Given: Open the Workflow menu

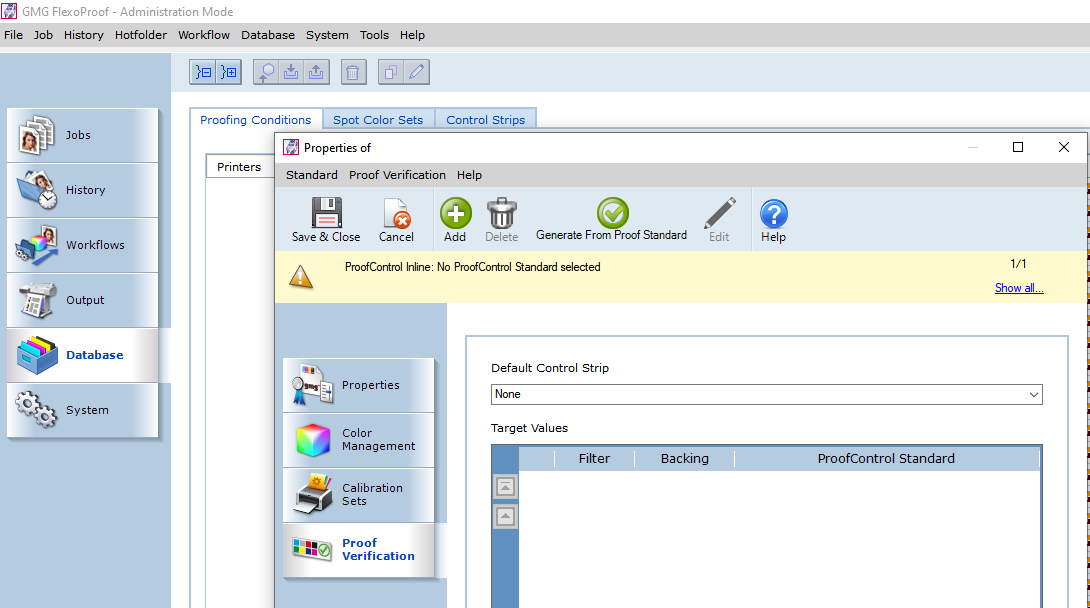Looking at the screenshot, I should (204, 35).
